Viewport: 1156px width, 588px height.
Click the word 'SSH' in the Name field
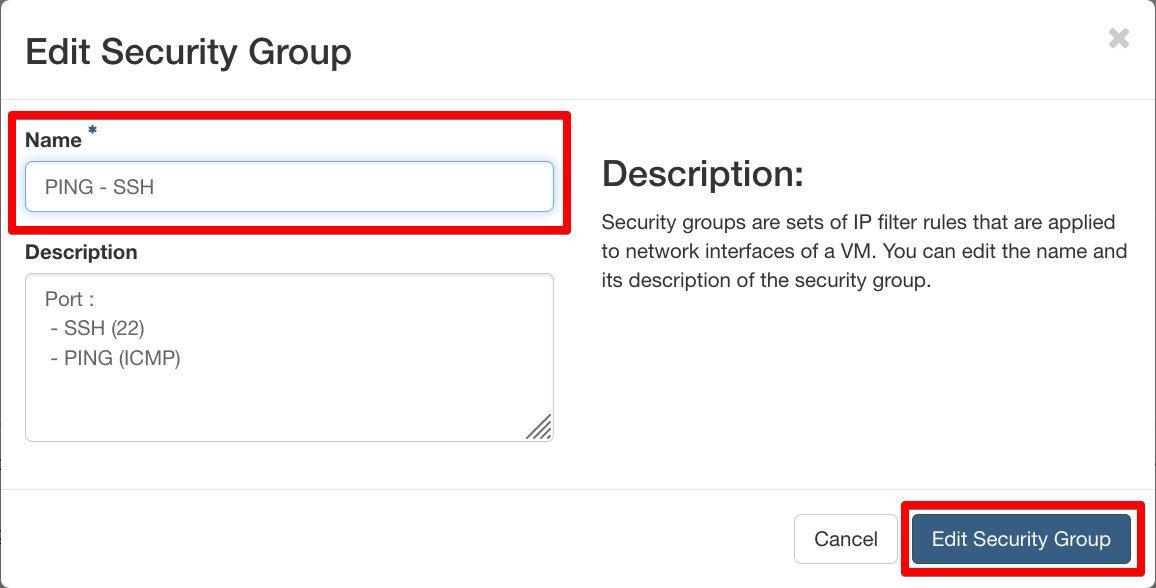(134, 187)
